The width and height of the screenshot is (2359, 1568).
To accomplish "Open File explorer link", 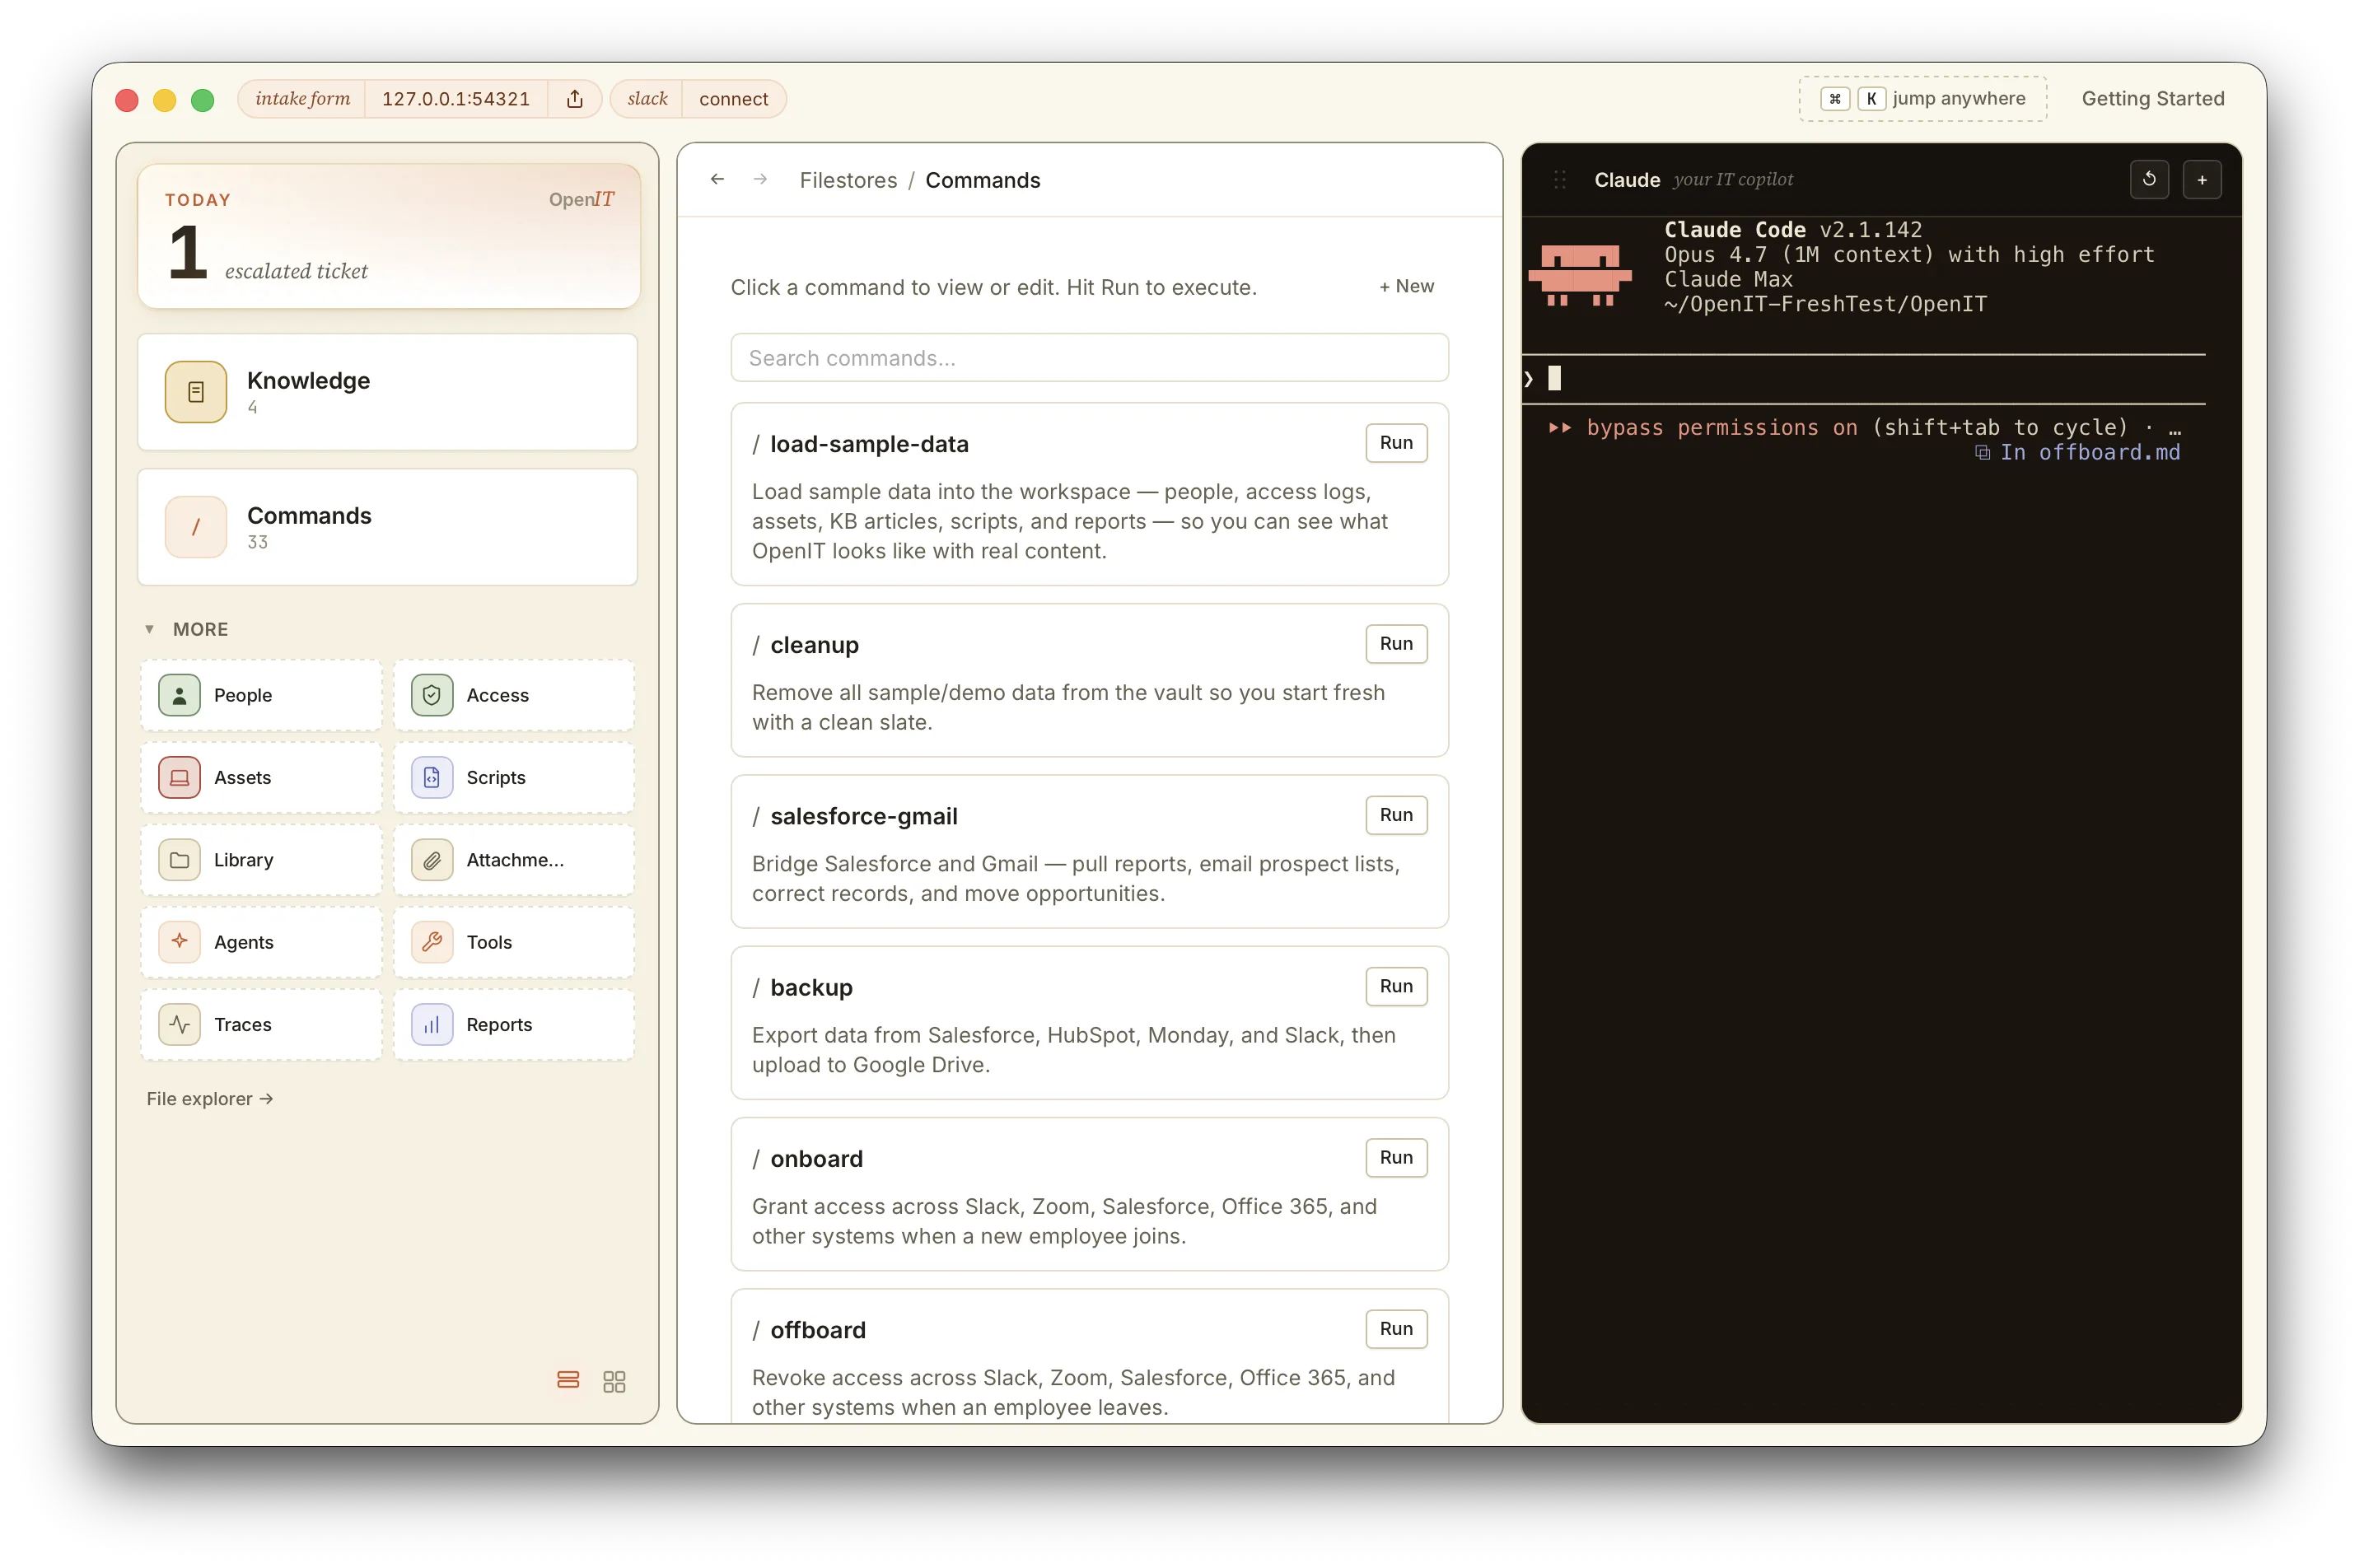I will point(210,1098).
